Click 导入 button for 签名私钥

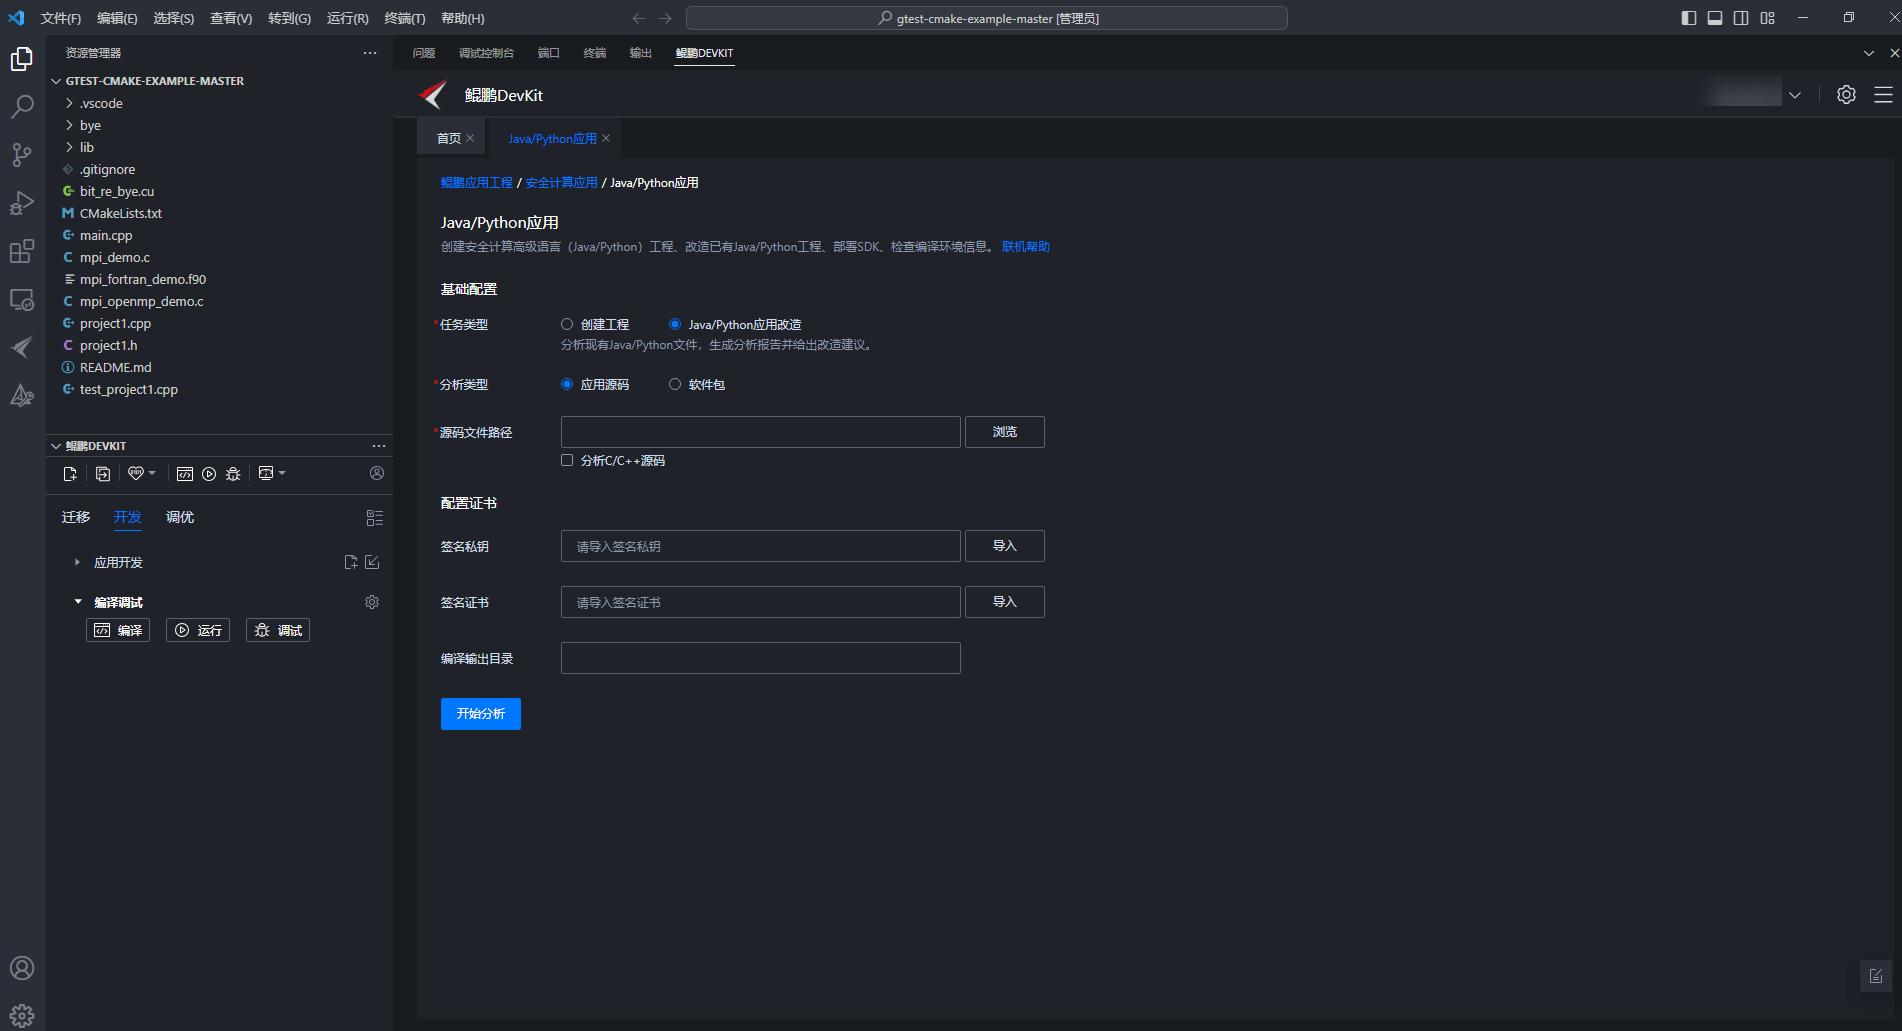click(1005, 546)
